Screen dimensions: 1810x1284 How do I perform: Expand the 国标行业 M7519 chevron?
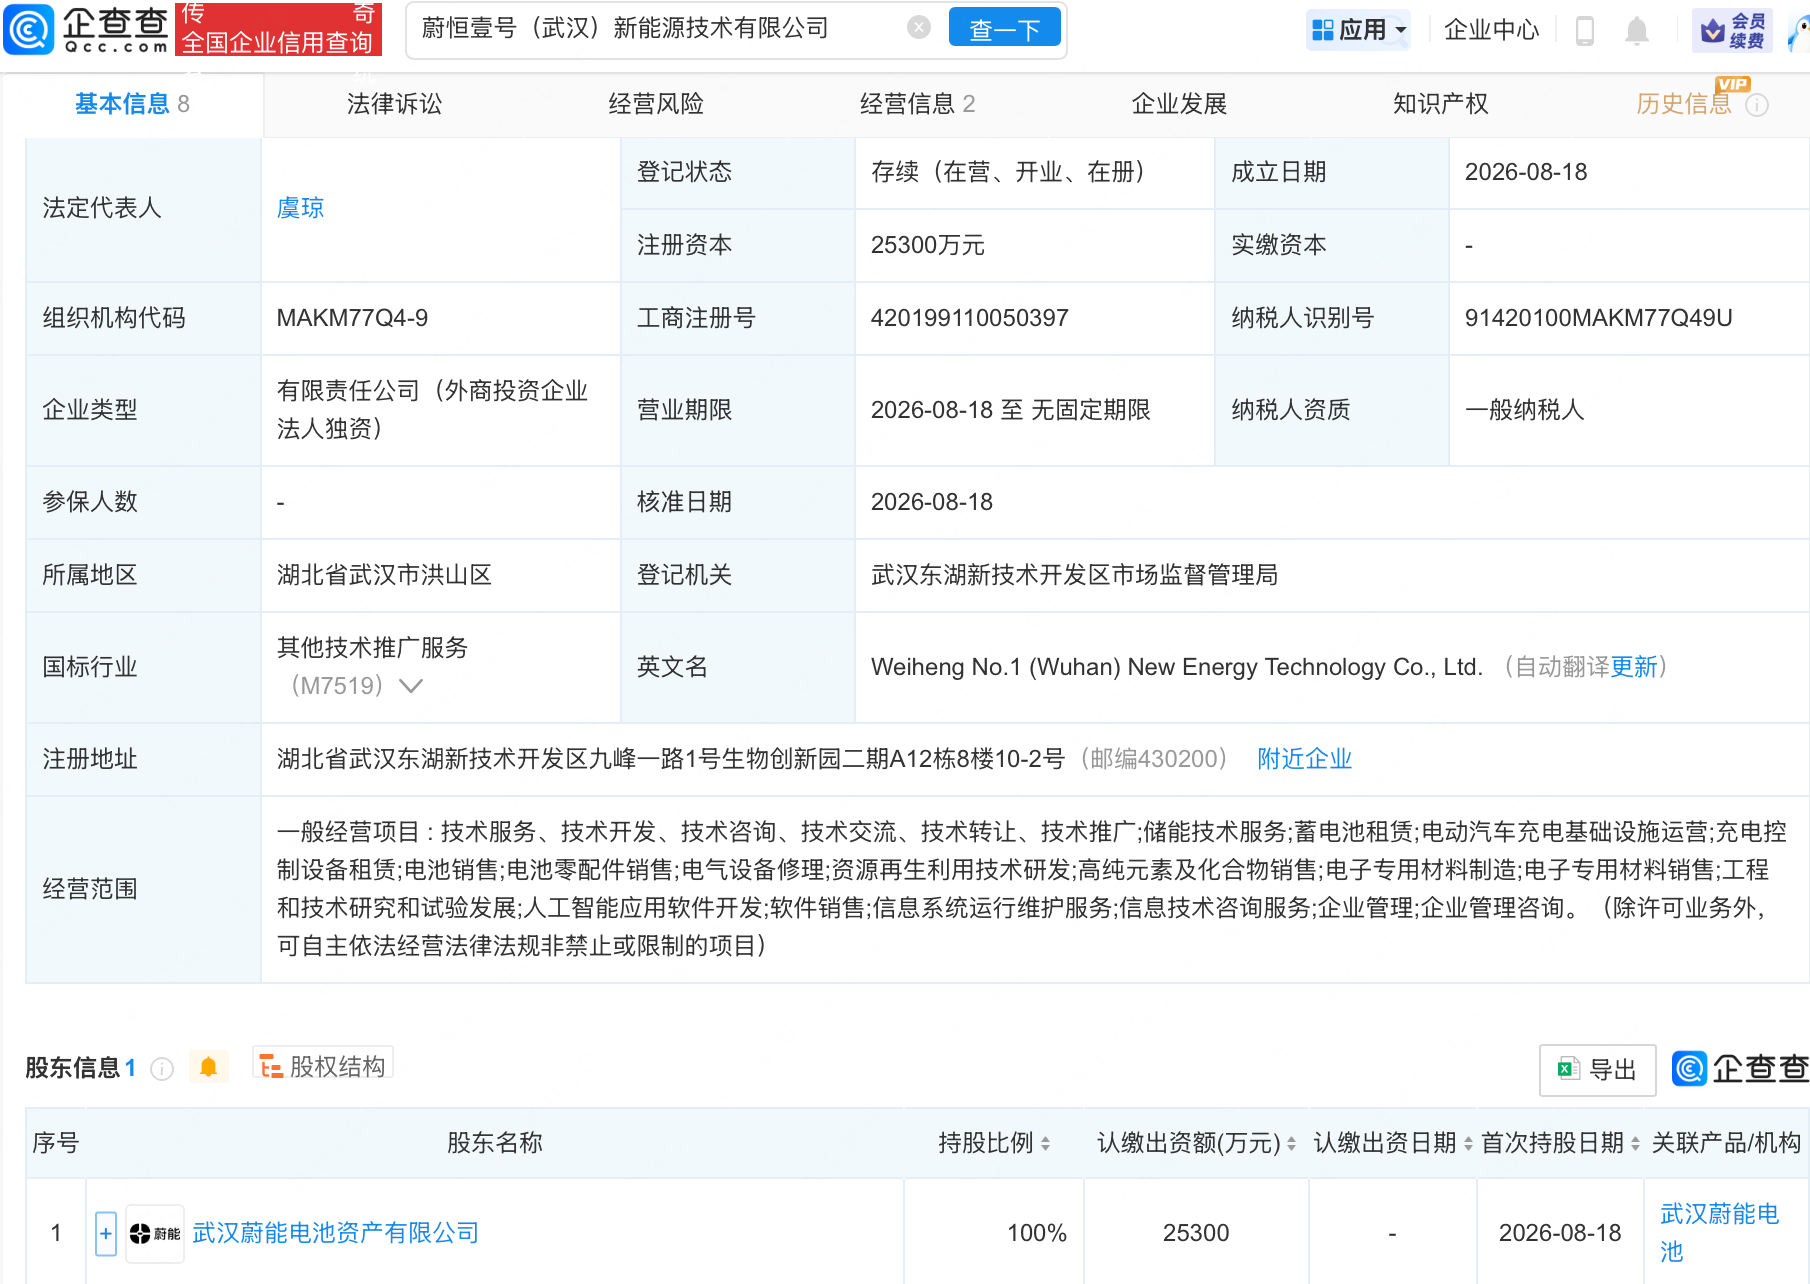(411, 686)
